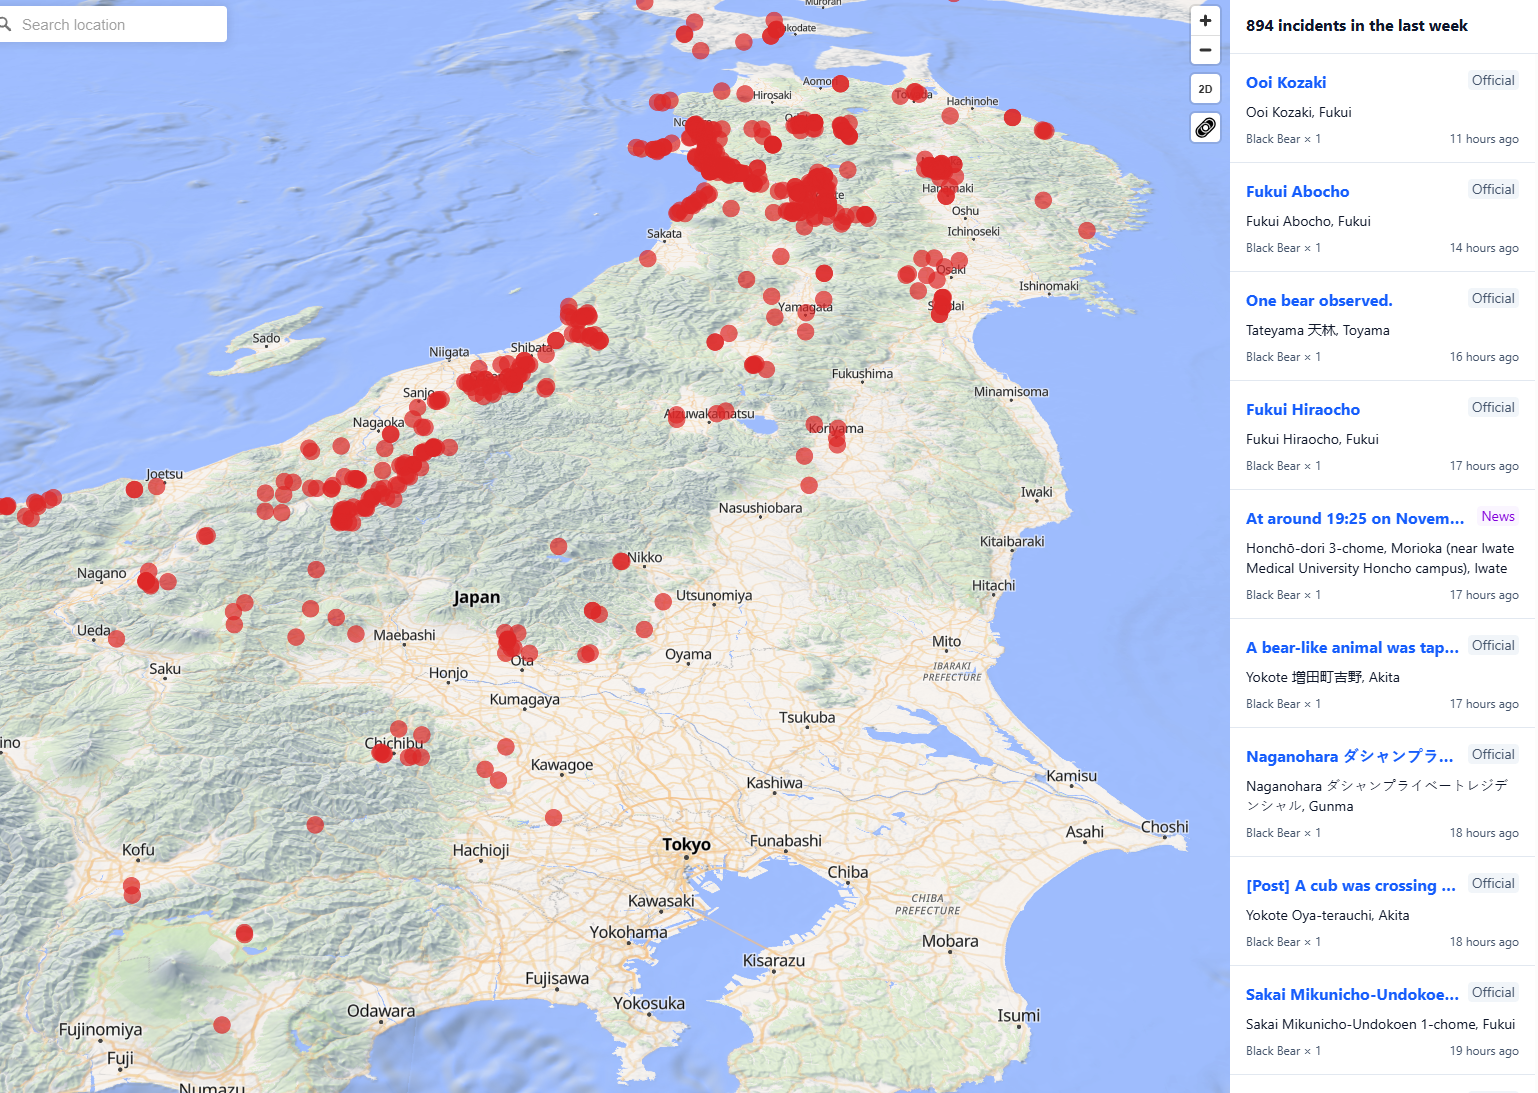Open the 'One bear observed.' report
The height and width of the screenshot is (1093, 1538).
point(1318,300)
